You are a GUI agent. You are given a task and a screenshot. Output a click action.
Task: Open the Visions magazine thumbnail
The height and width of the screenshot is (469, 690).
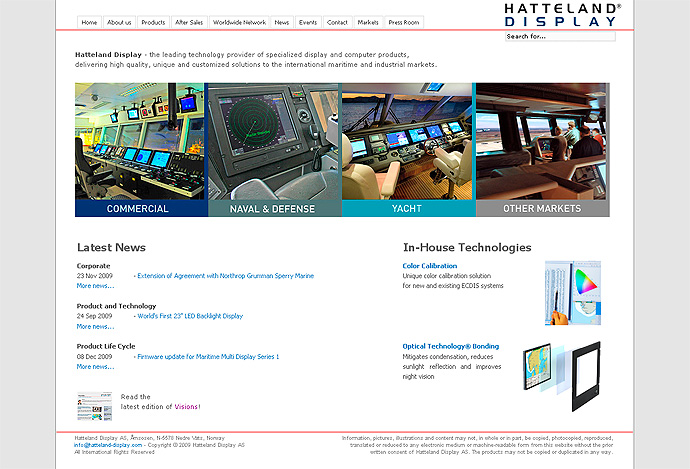[x=95, y=405]
